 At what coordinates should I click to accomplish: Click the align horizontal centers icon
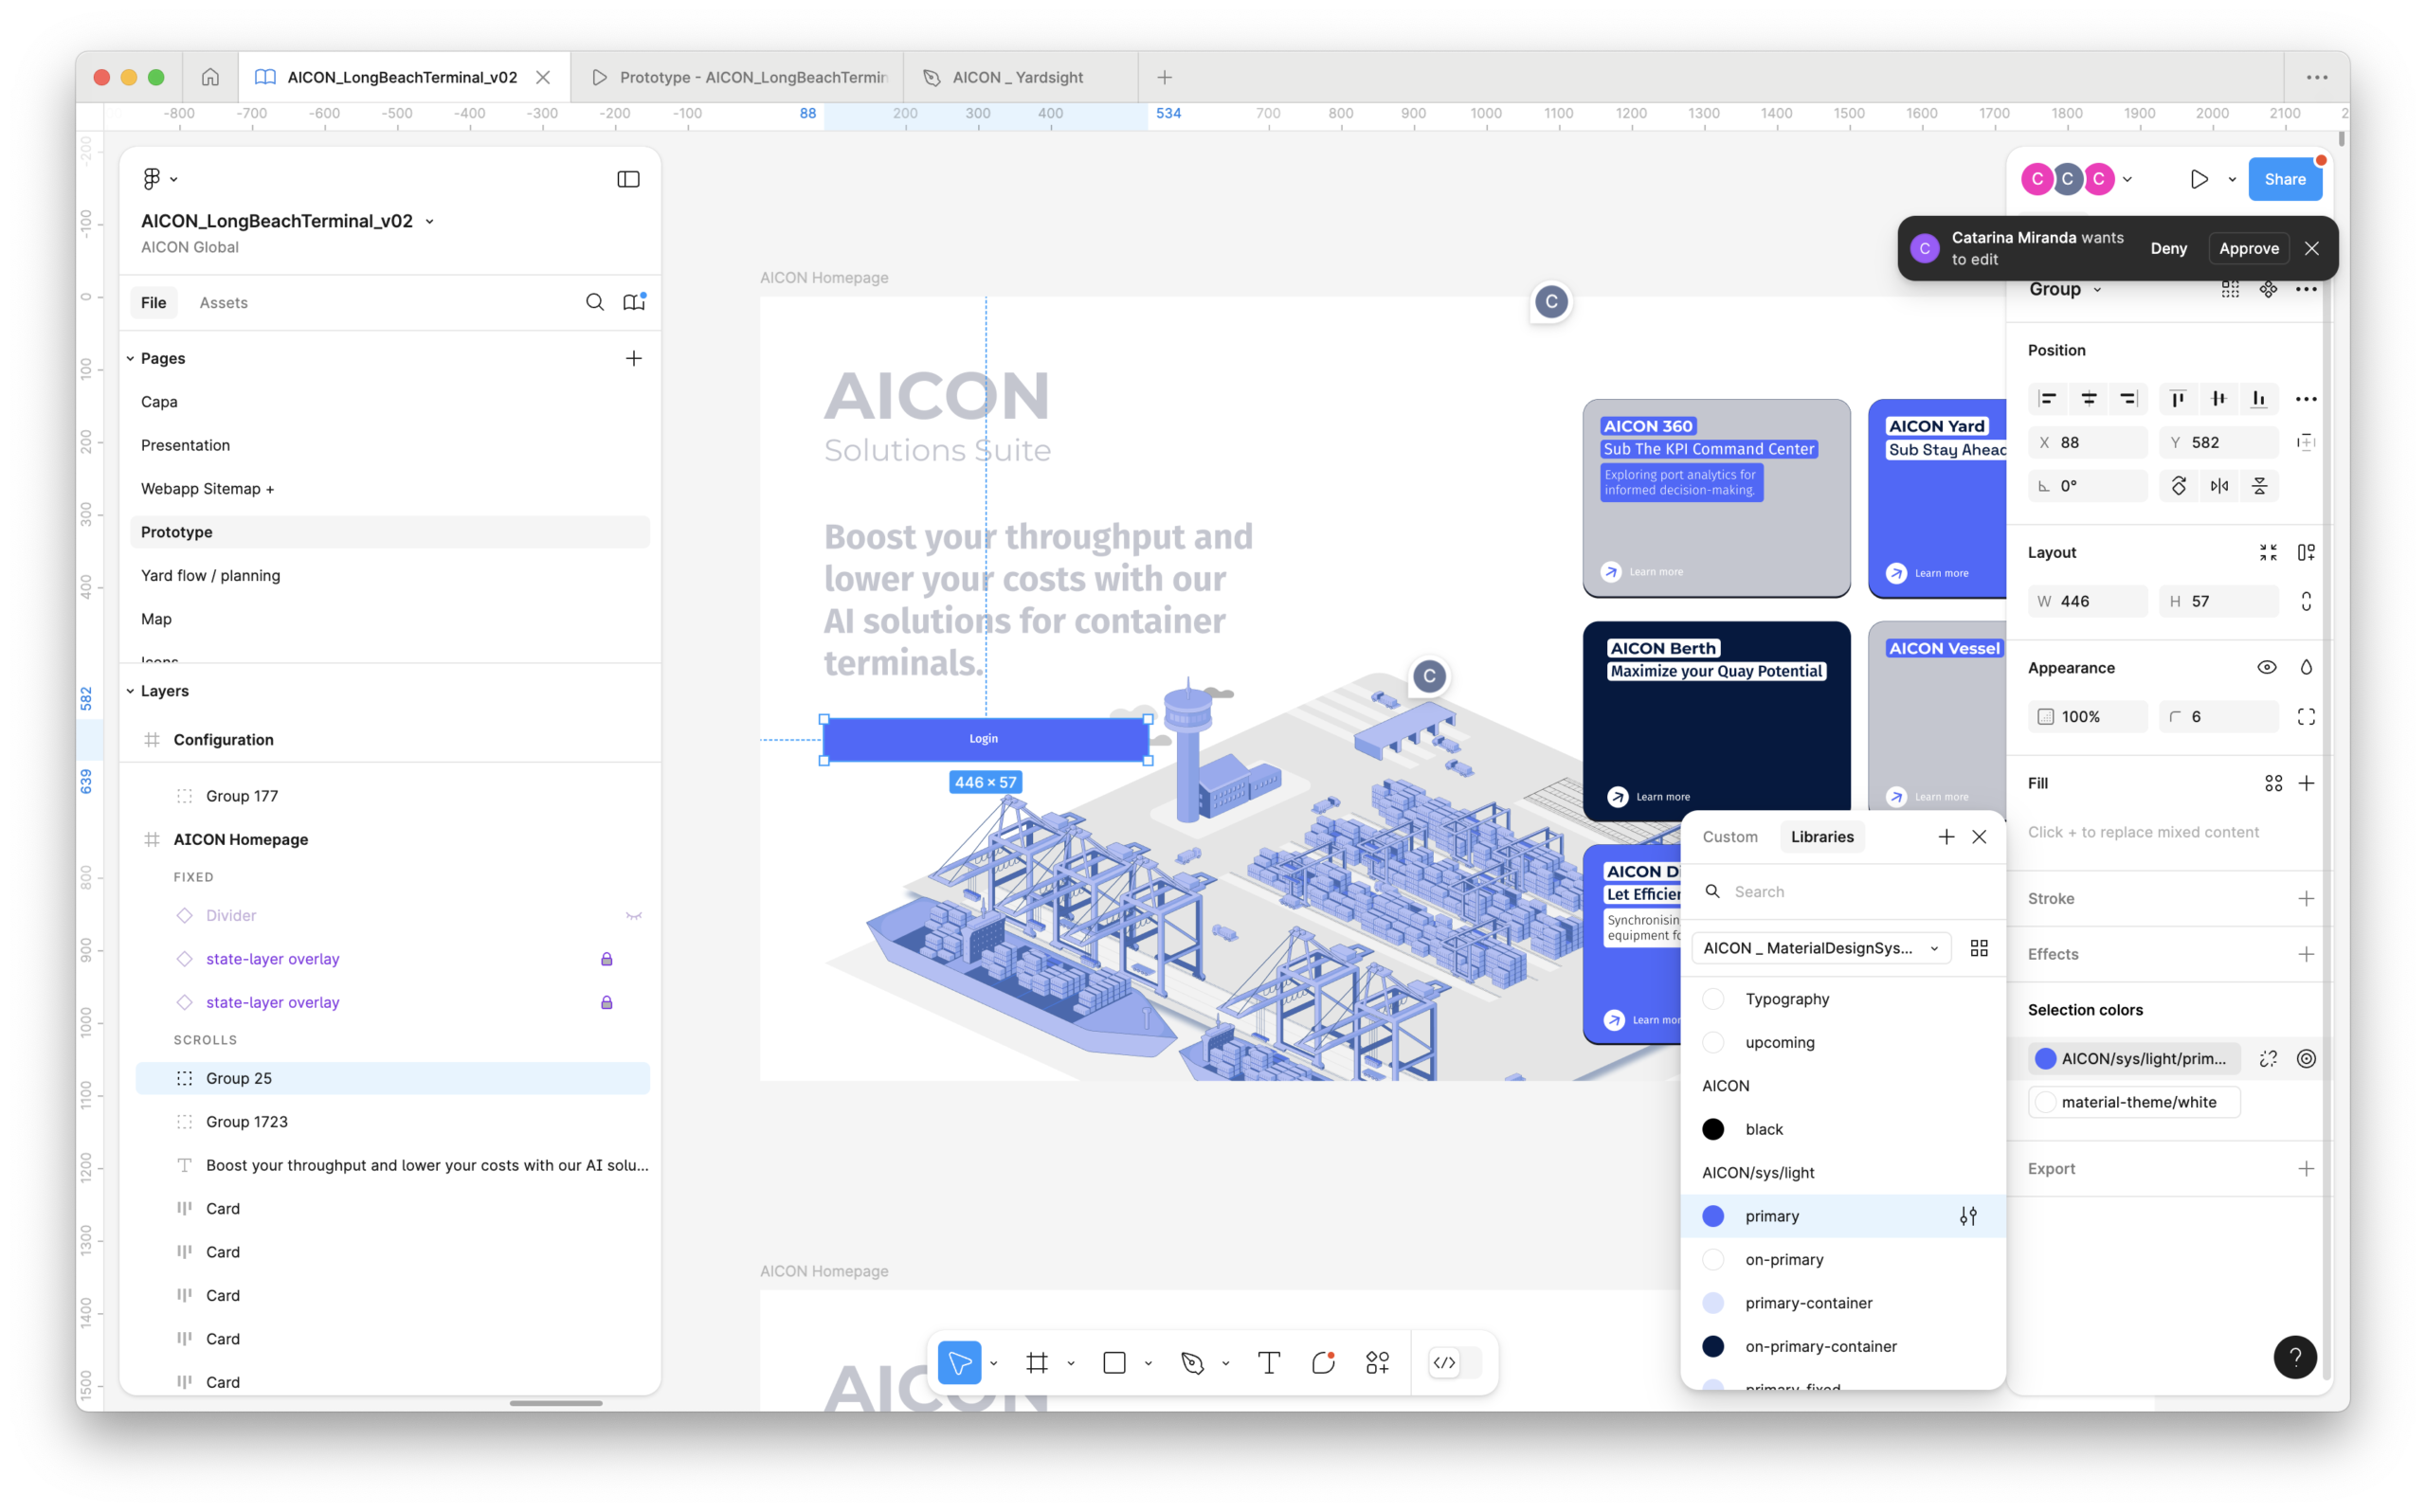[x=2088, y=399]
